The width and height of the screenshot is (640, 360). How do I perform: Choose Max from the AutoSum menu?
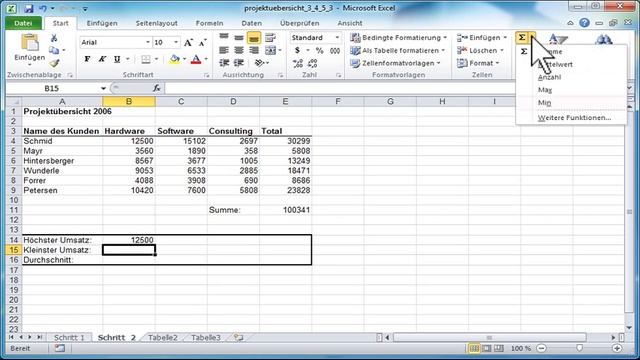(x=545, y=90)
